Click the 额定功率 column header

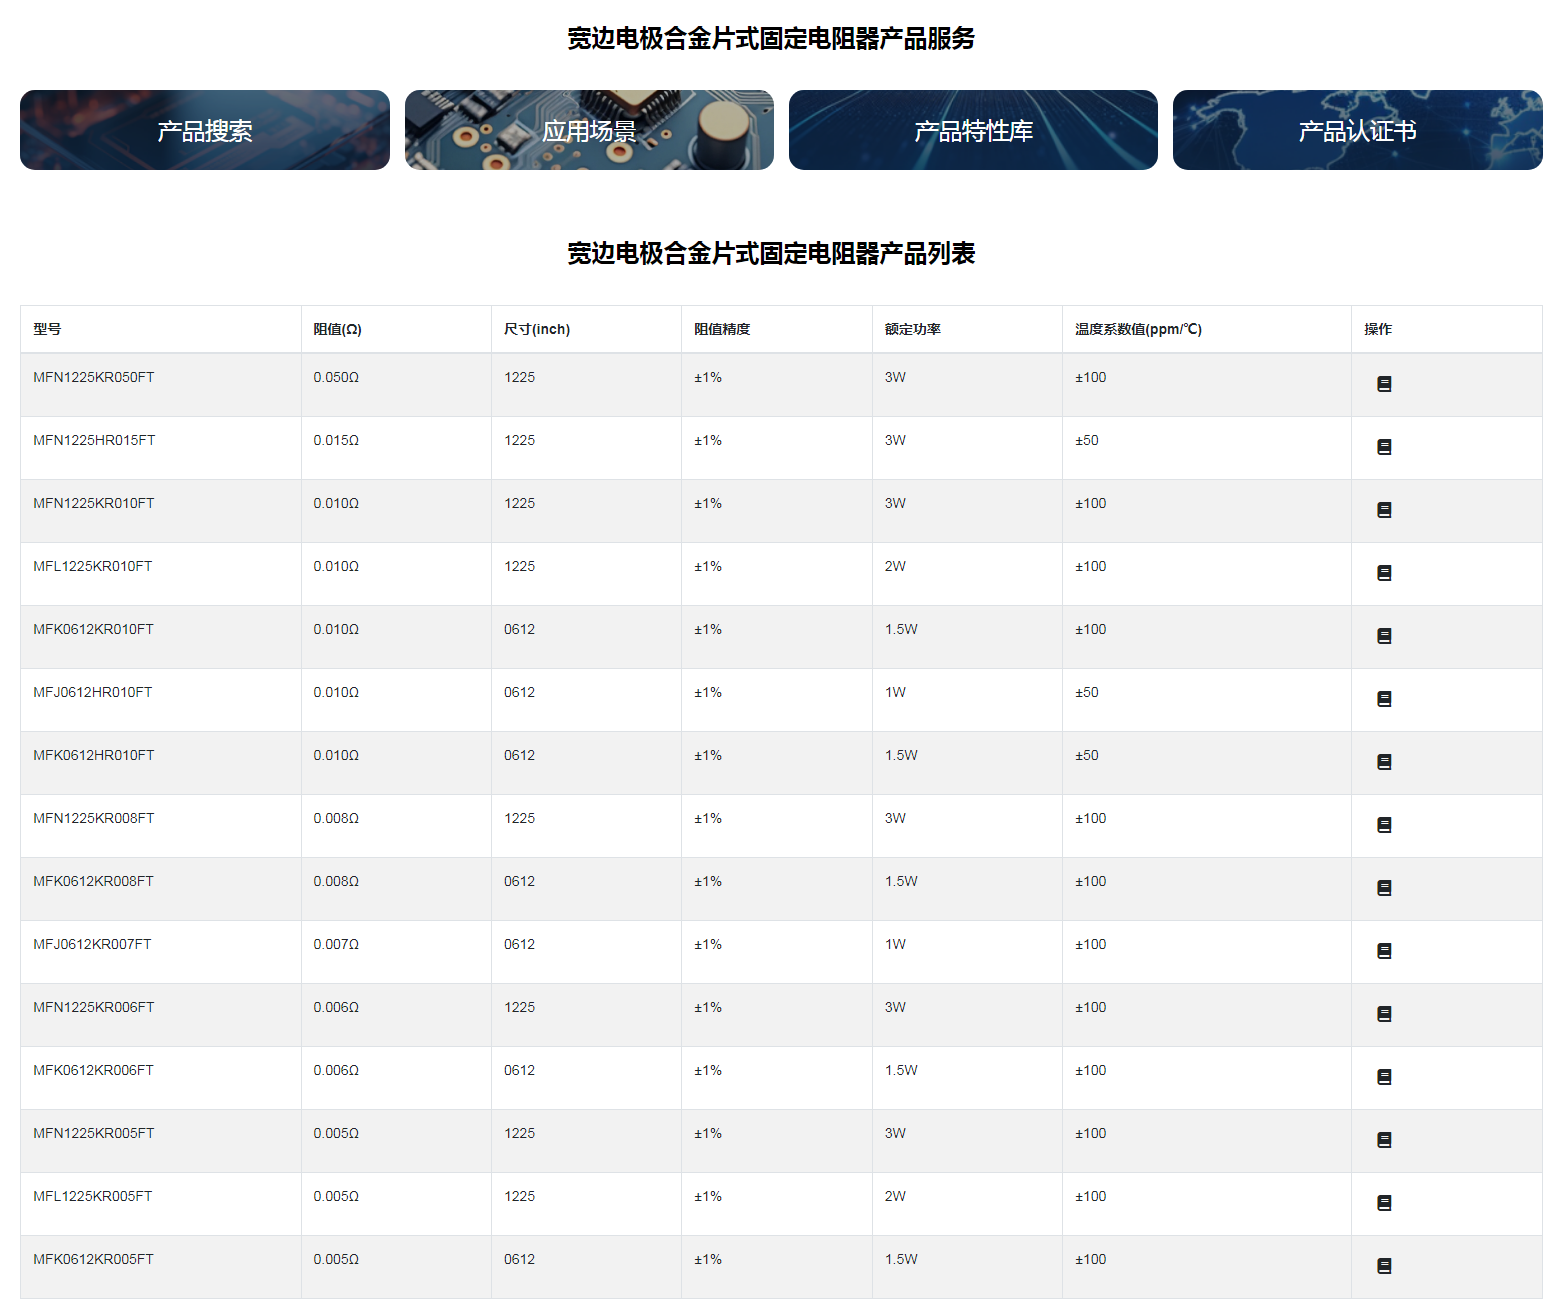912,329
